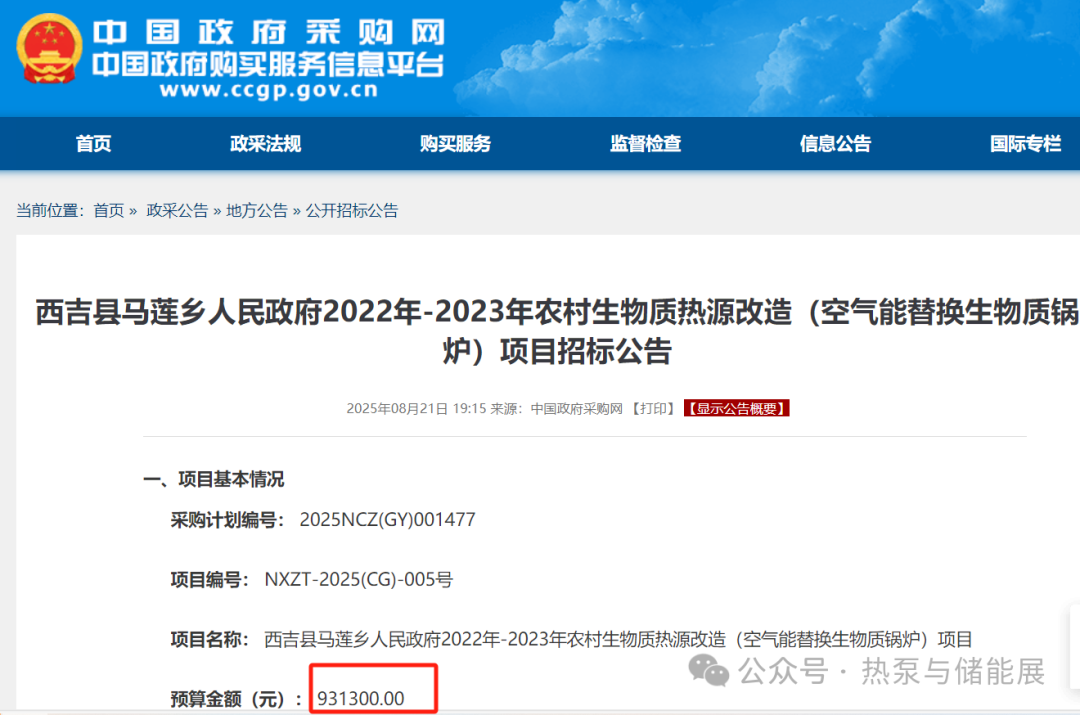Click the 中国政府采购网 site title banner
Image resolution: width=1080 pixels, height=715 pixels.
[x=269, y=32]
